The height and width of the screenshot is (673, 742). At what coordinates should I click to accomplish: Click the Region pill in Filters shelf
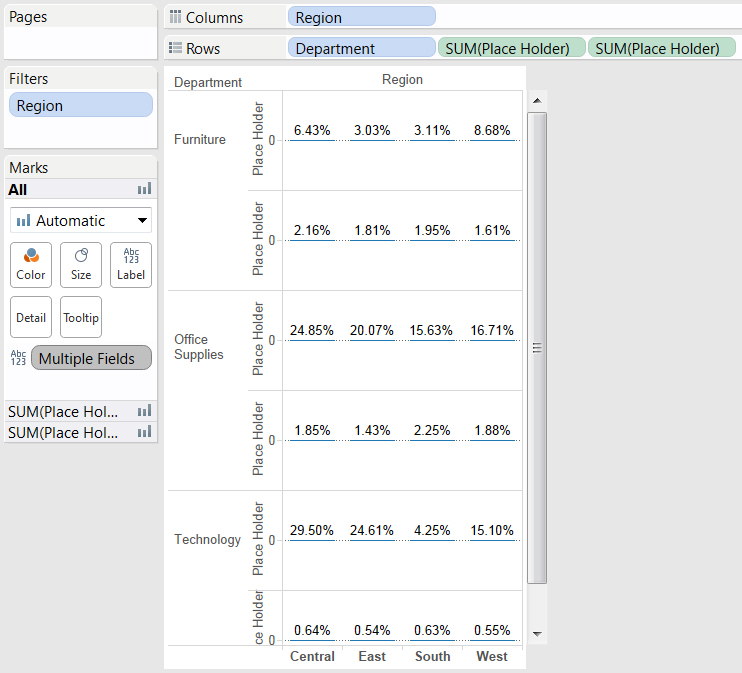pyautogui.click(x=81, y=106)
